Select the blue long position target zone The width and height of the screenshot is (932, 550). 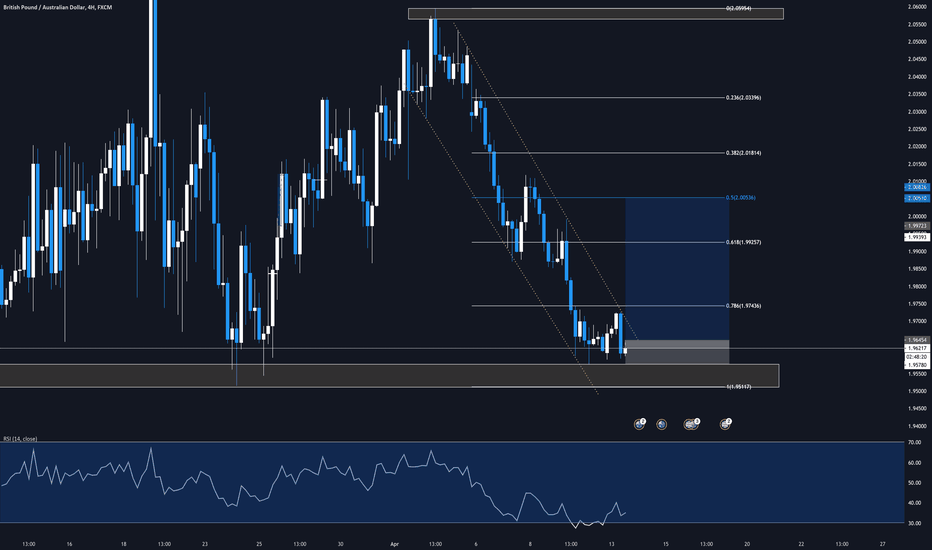coord(677,269)
